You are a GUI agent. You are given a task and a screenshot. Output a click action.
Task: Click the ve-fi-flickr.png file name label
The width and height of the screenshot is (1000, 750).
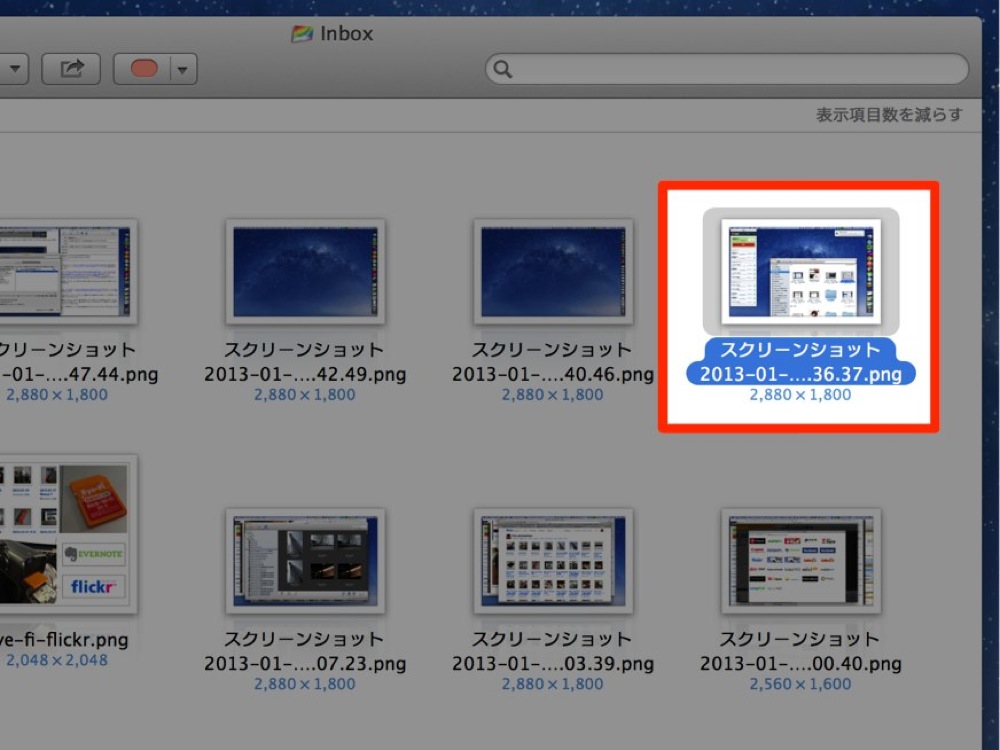click(x=64, y=640)
